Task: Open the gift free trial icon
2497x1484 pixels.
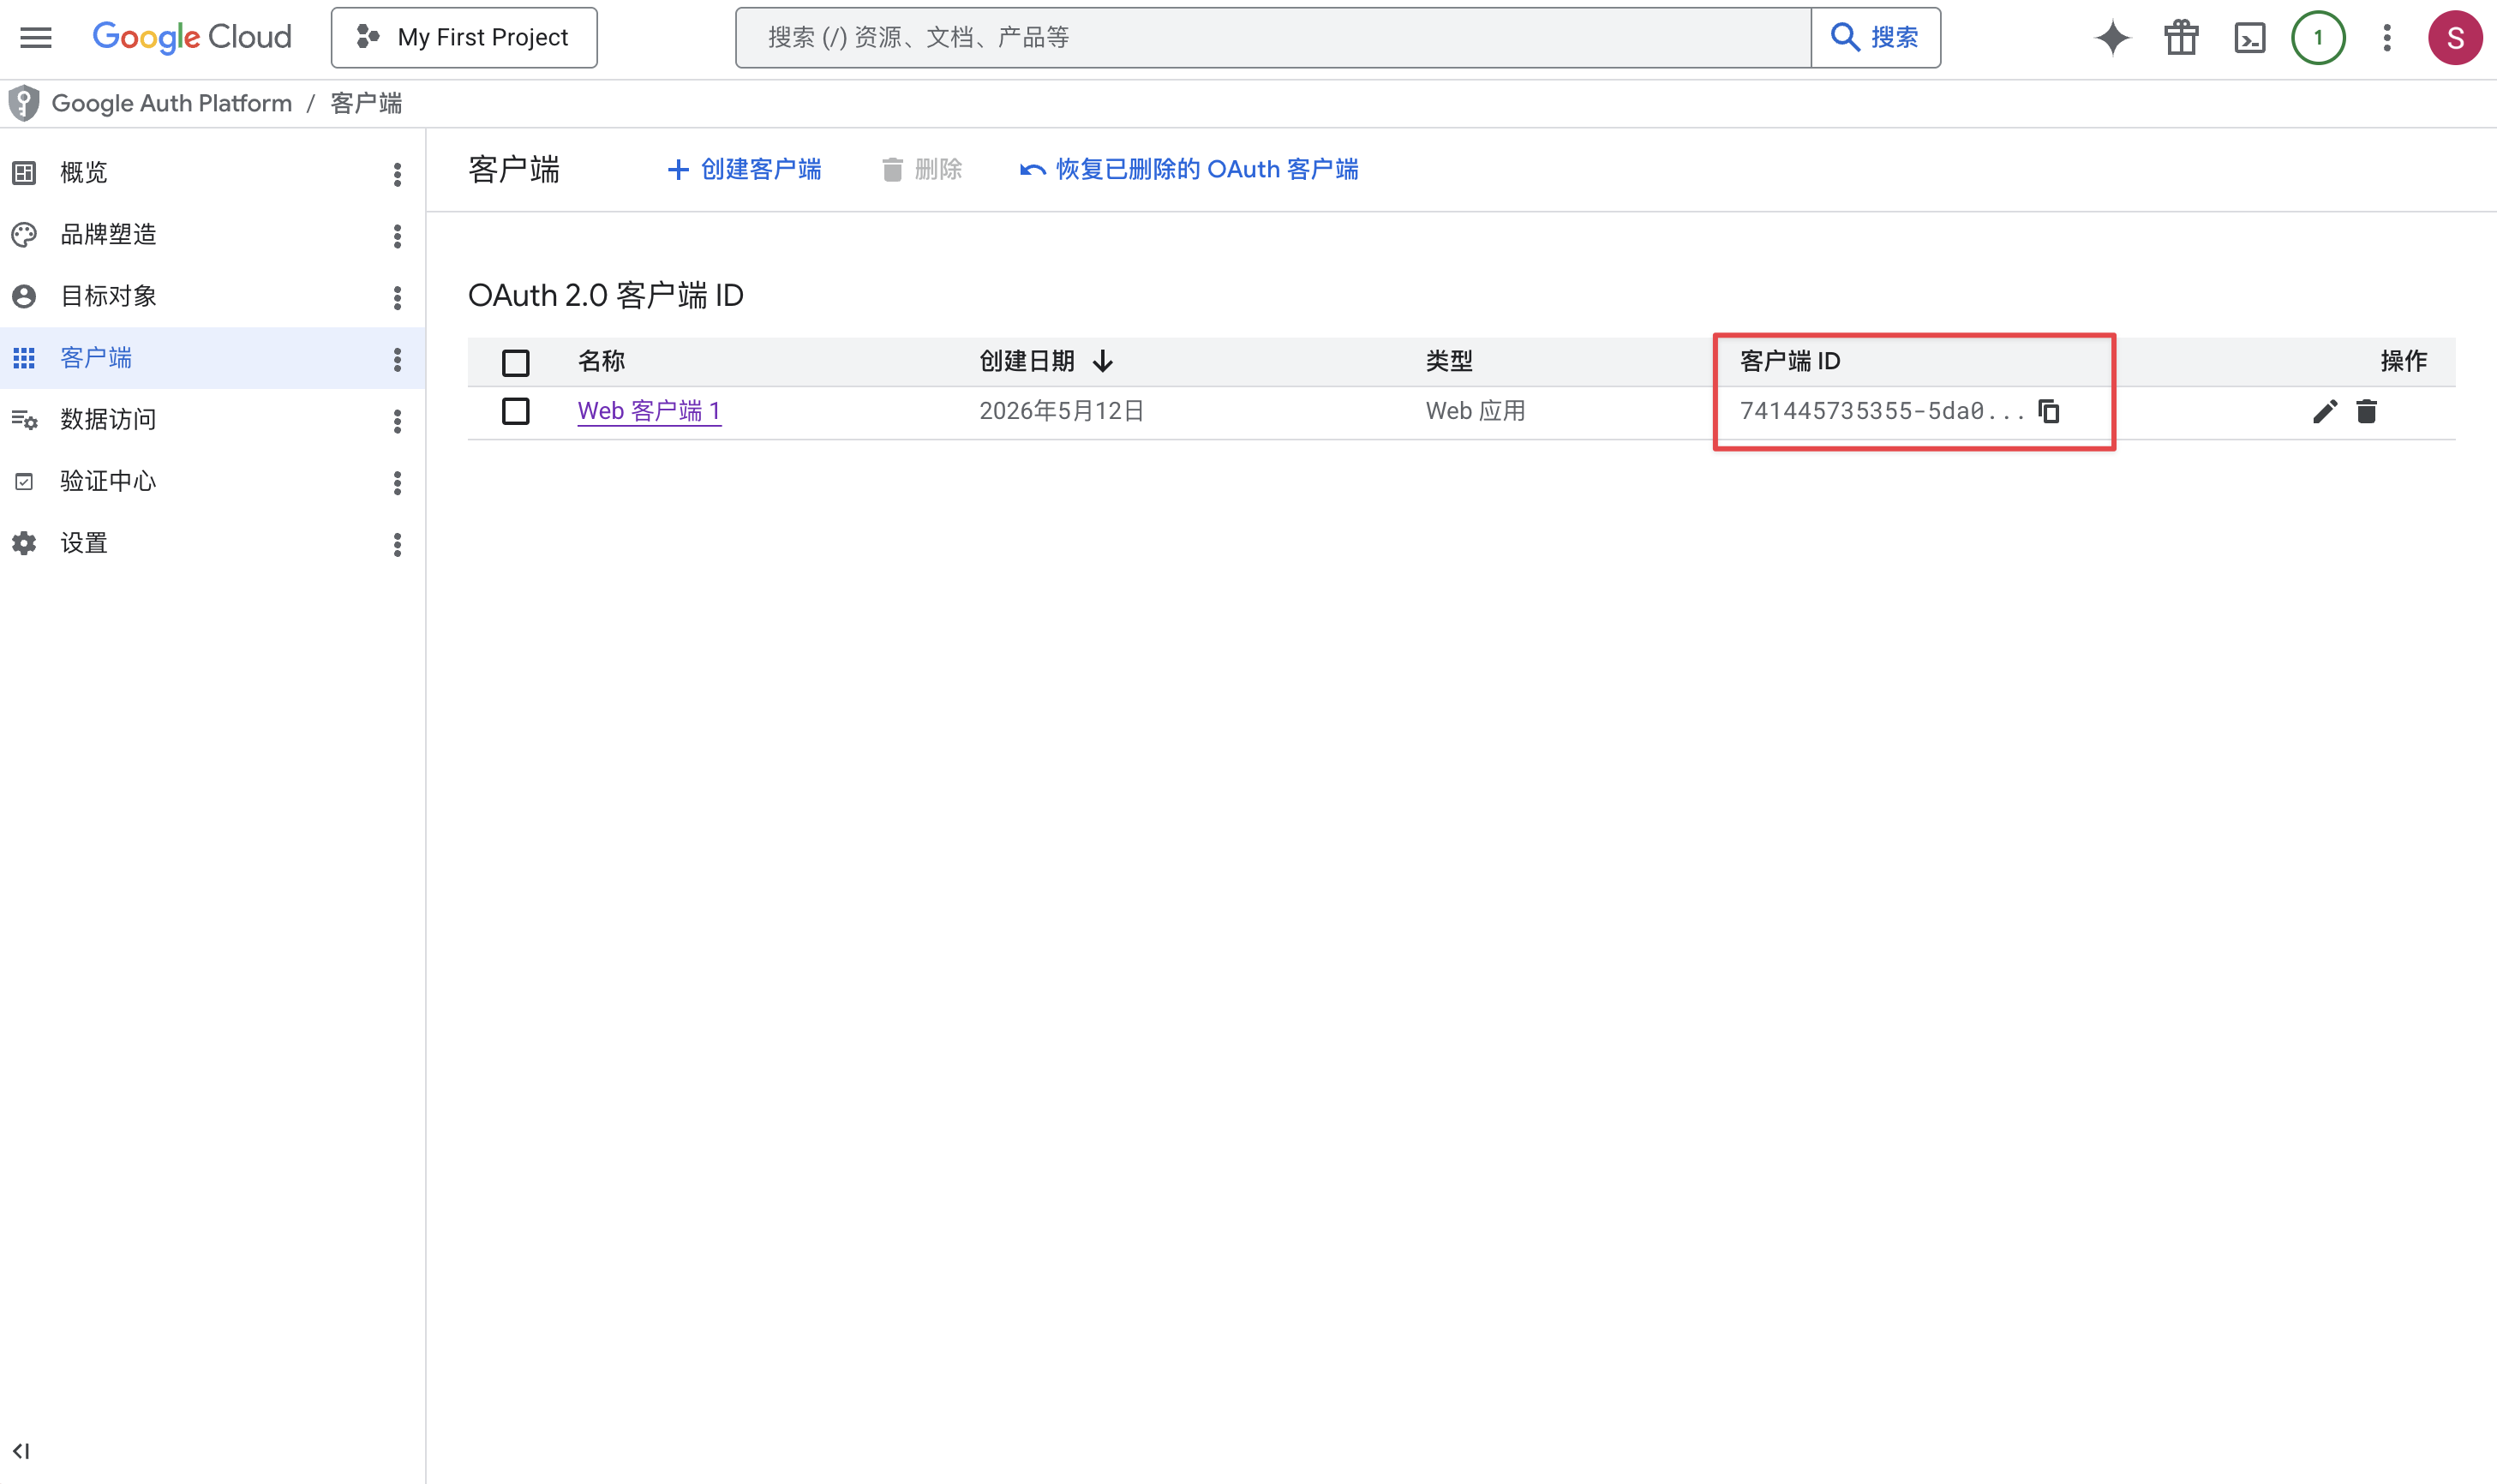Action: pos(2181,38)
